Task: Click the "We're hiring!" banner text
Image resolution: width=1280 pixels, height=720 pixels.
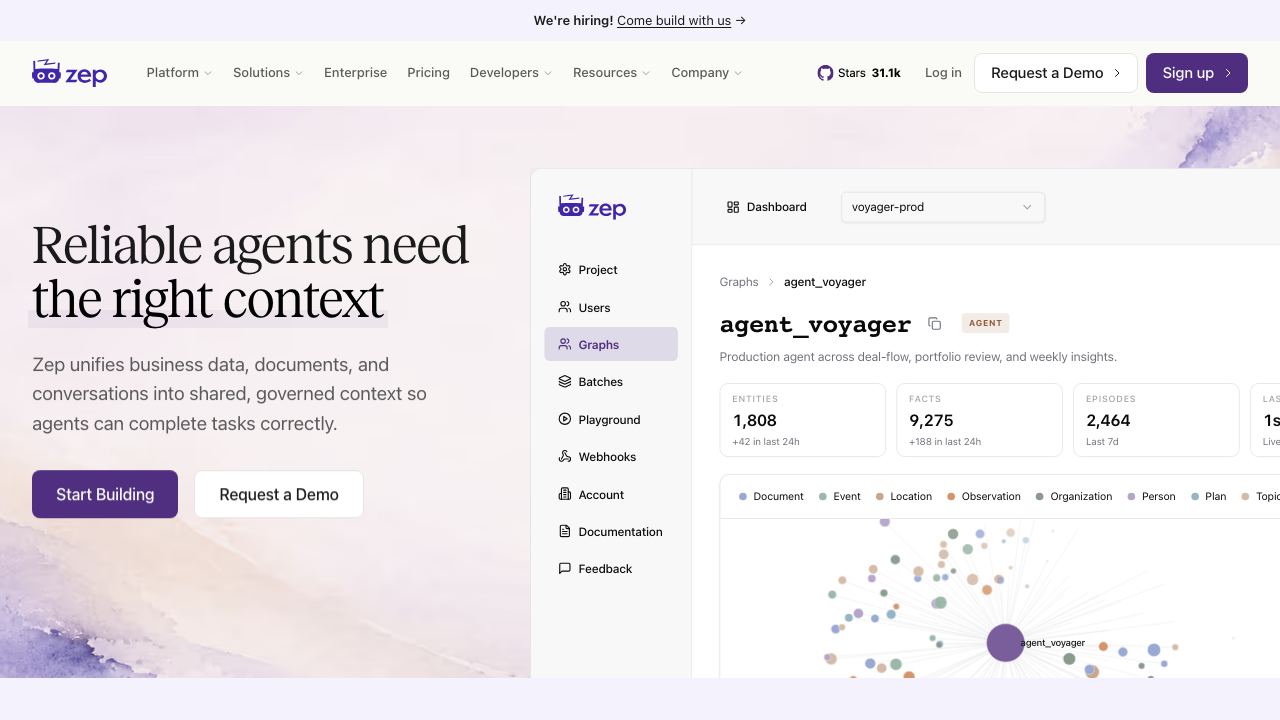Action: click(x=573, y=20)
